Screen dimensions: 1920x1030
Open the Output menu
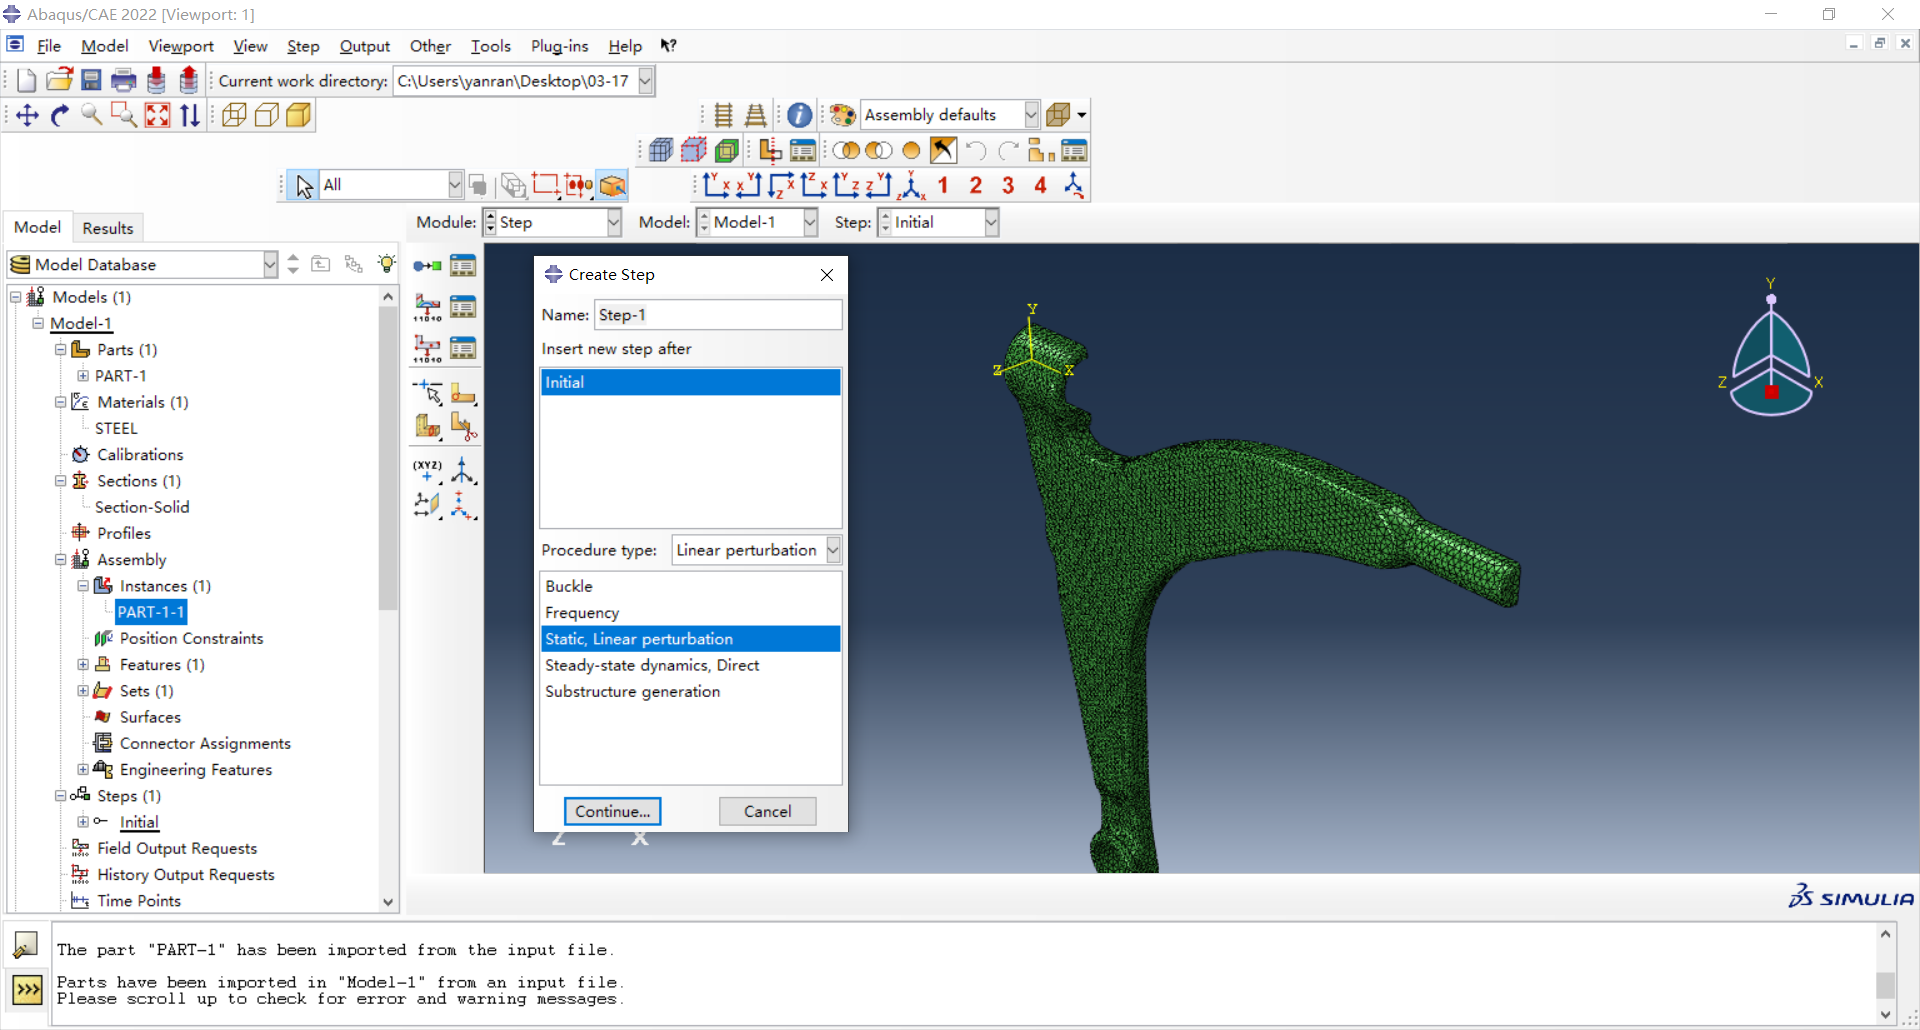click(364, 46)
